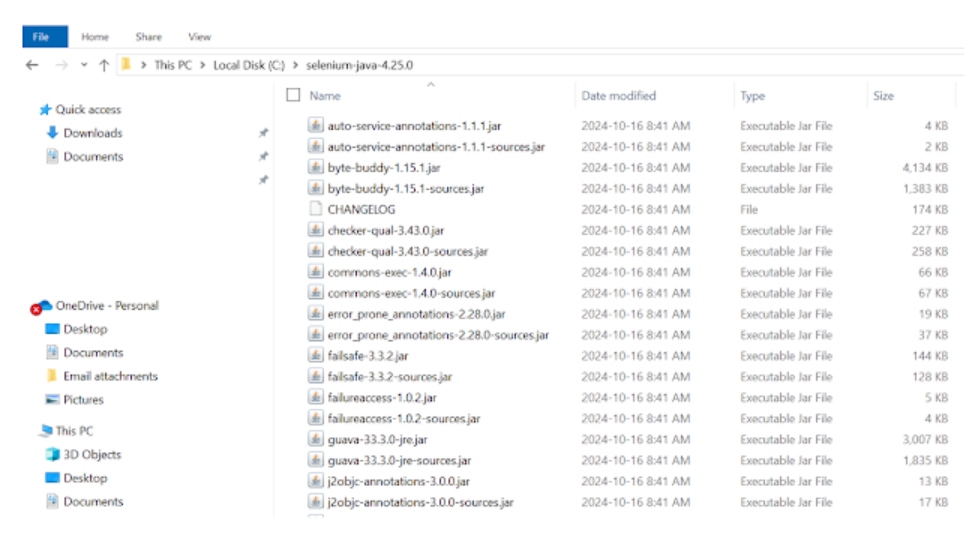This screenshot has height=541, width=974.
Task: Select error_prone_annotations-2.28.0-sources.jar file
Action: 438,335
